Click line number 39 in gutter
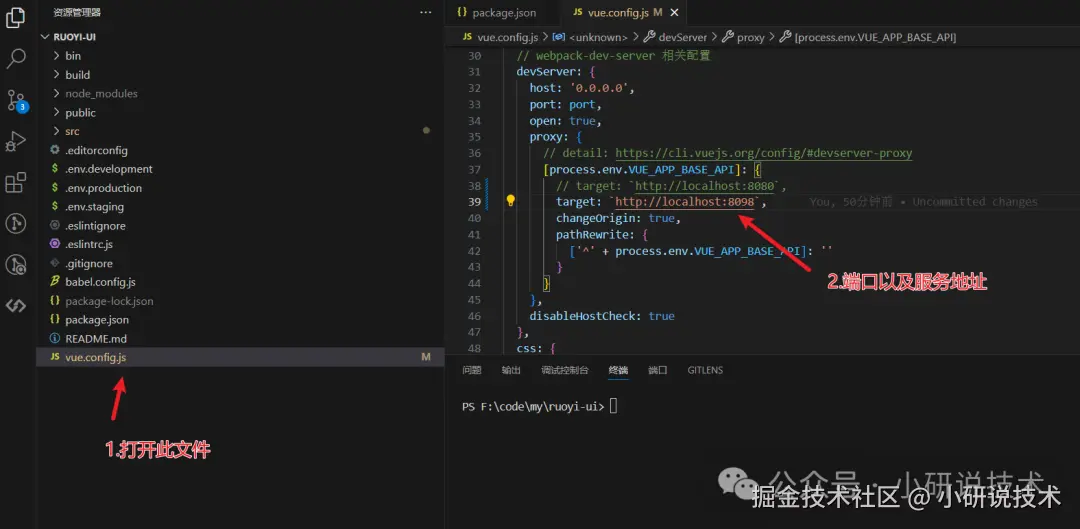The image size is (1080, 529). (x=474, y=202)
